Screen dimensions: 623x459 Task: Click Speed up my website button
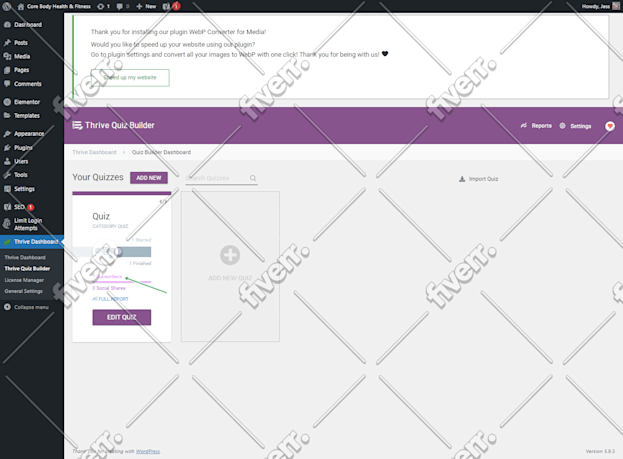(x=130, y=77)
